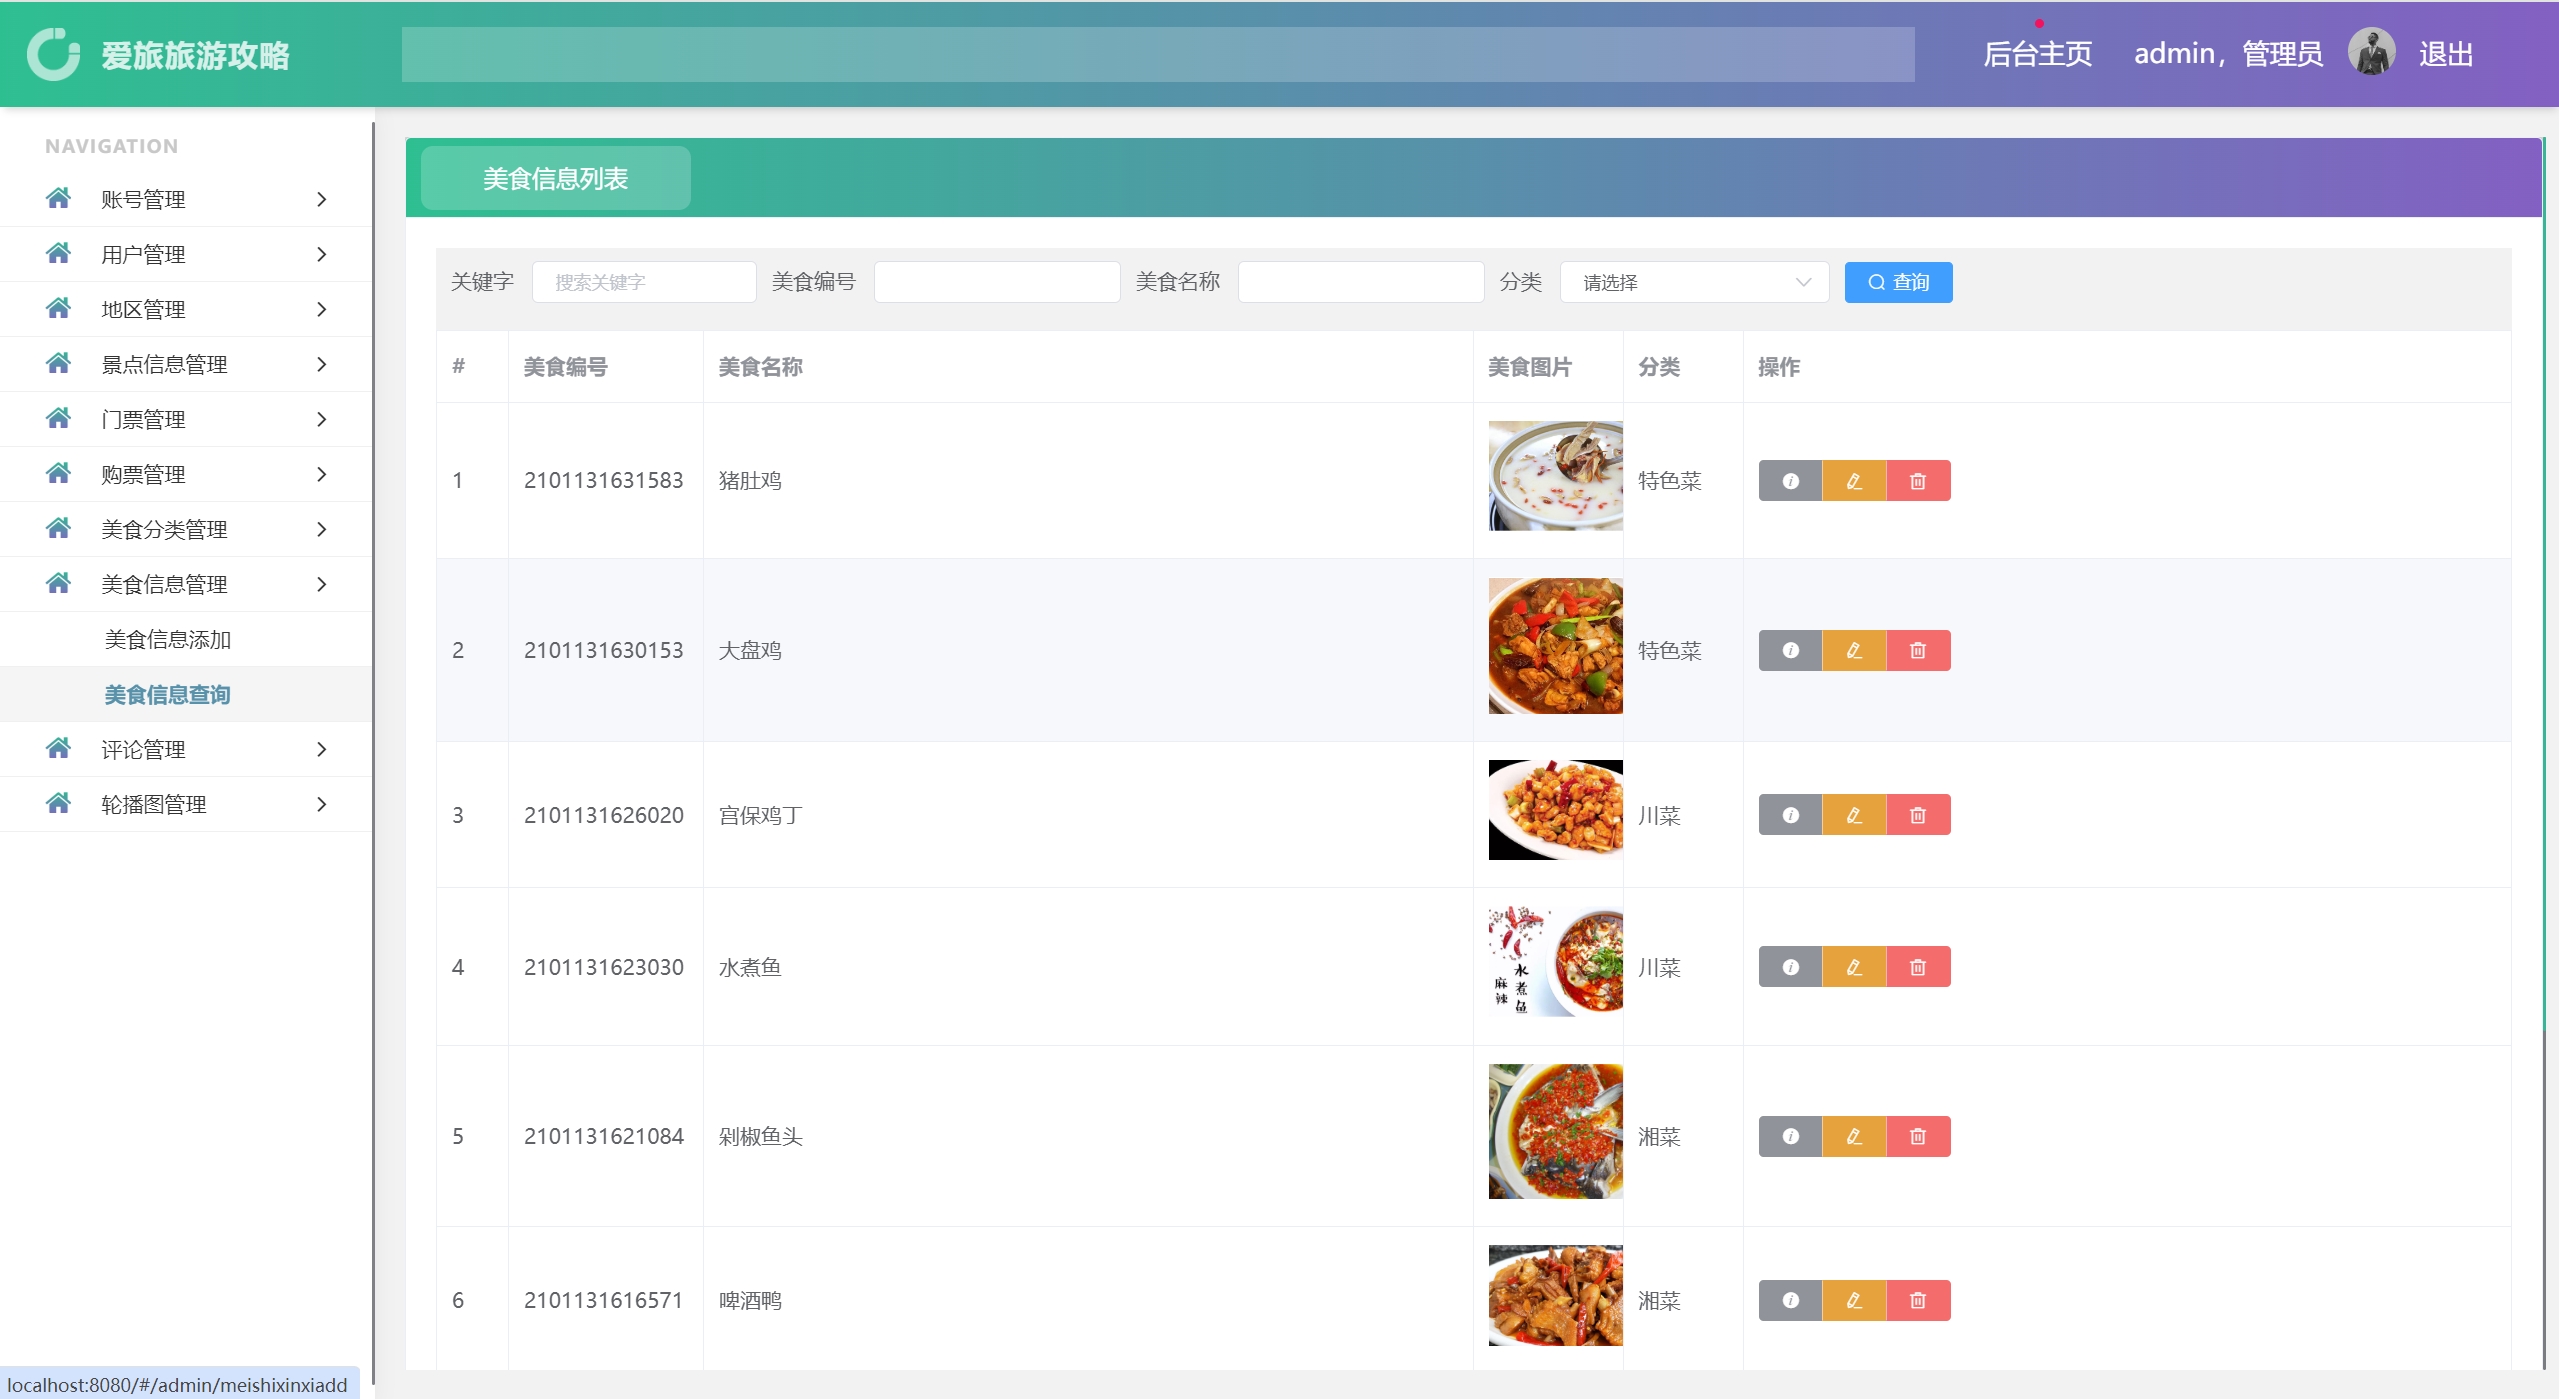
Task: Click the admin avatar picture in header
Action: tap(2371, 52)
